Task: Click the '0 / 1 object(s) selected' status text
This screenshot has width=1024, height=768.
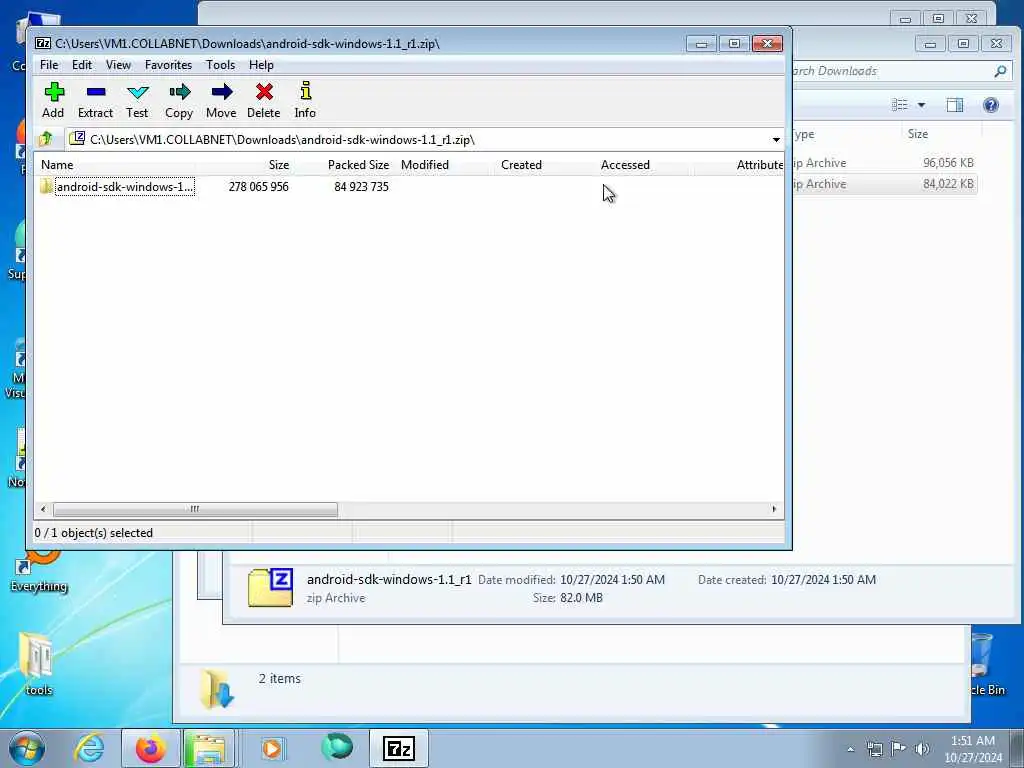Action: click(93, 533)
